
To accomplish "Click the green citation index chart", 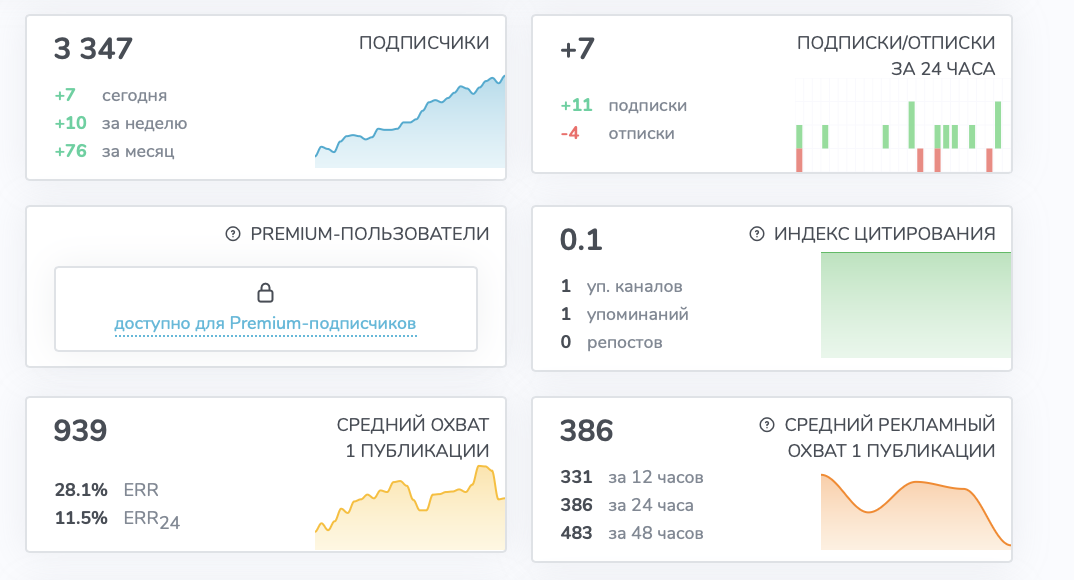I will point(916,305).
